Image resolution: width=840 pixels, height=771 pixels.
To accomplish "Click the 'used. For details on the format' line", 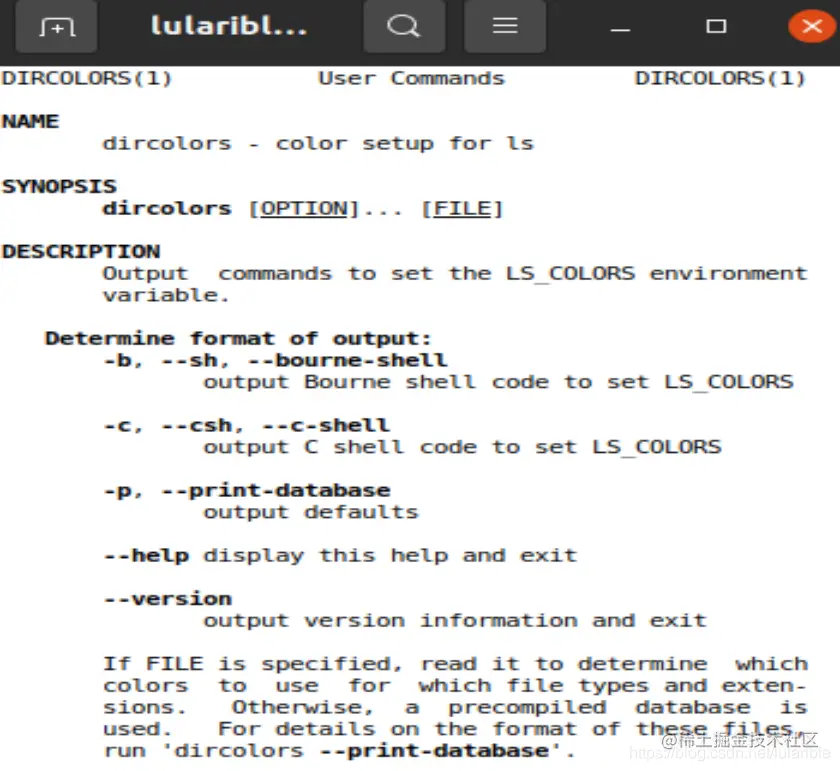I will pos(455,729).
